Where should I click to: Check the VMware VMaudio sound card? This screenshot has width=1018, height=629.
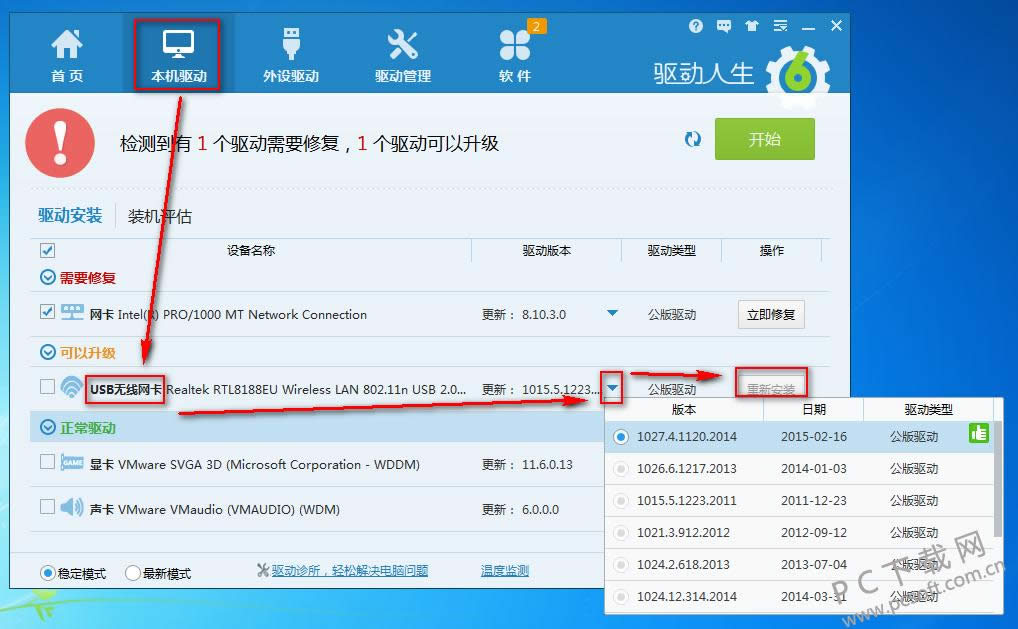point(47,506)
